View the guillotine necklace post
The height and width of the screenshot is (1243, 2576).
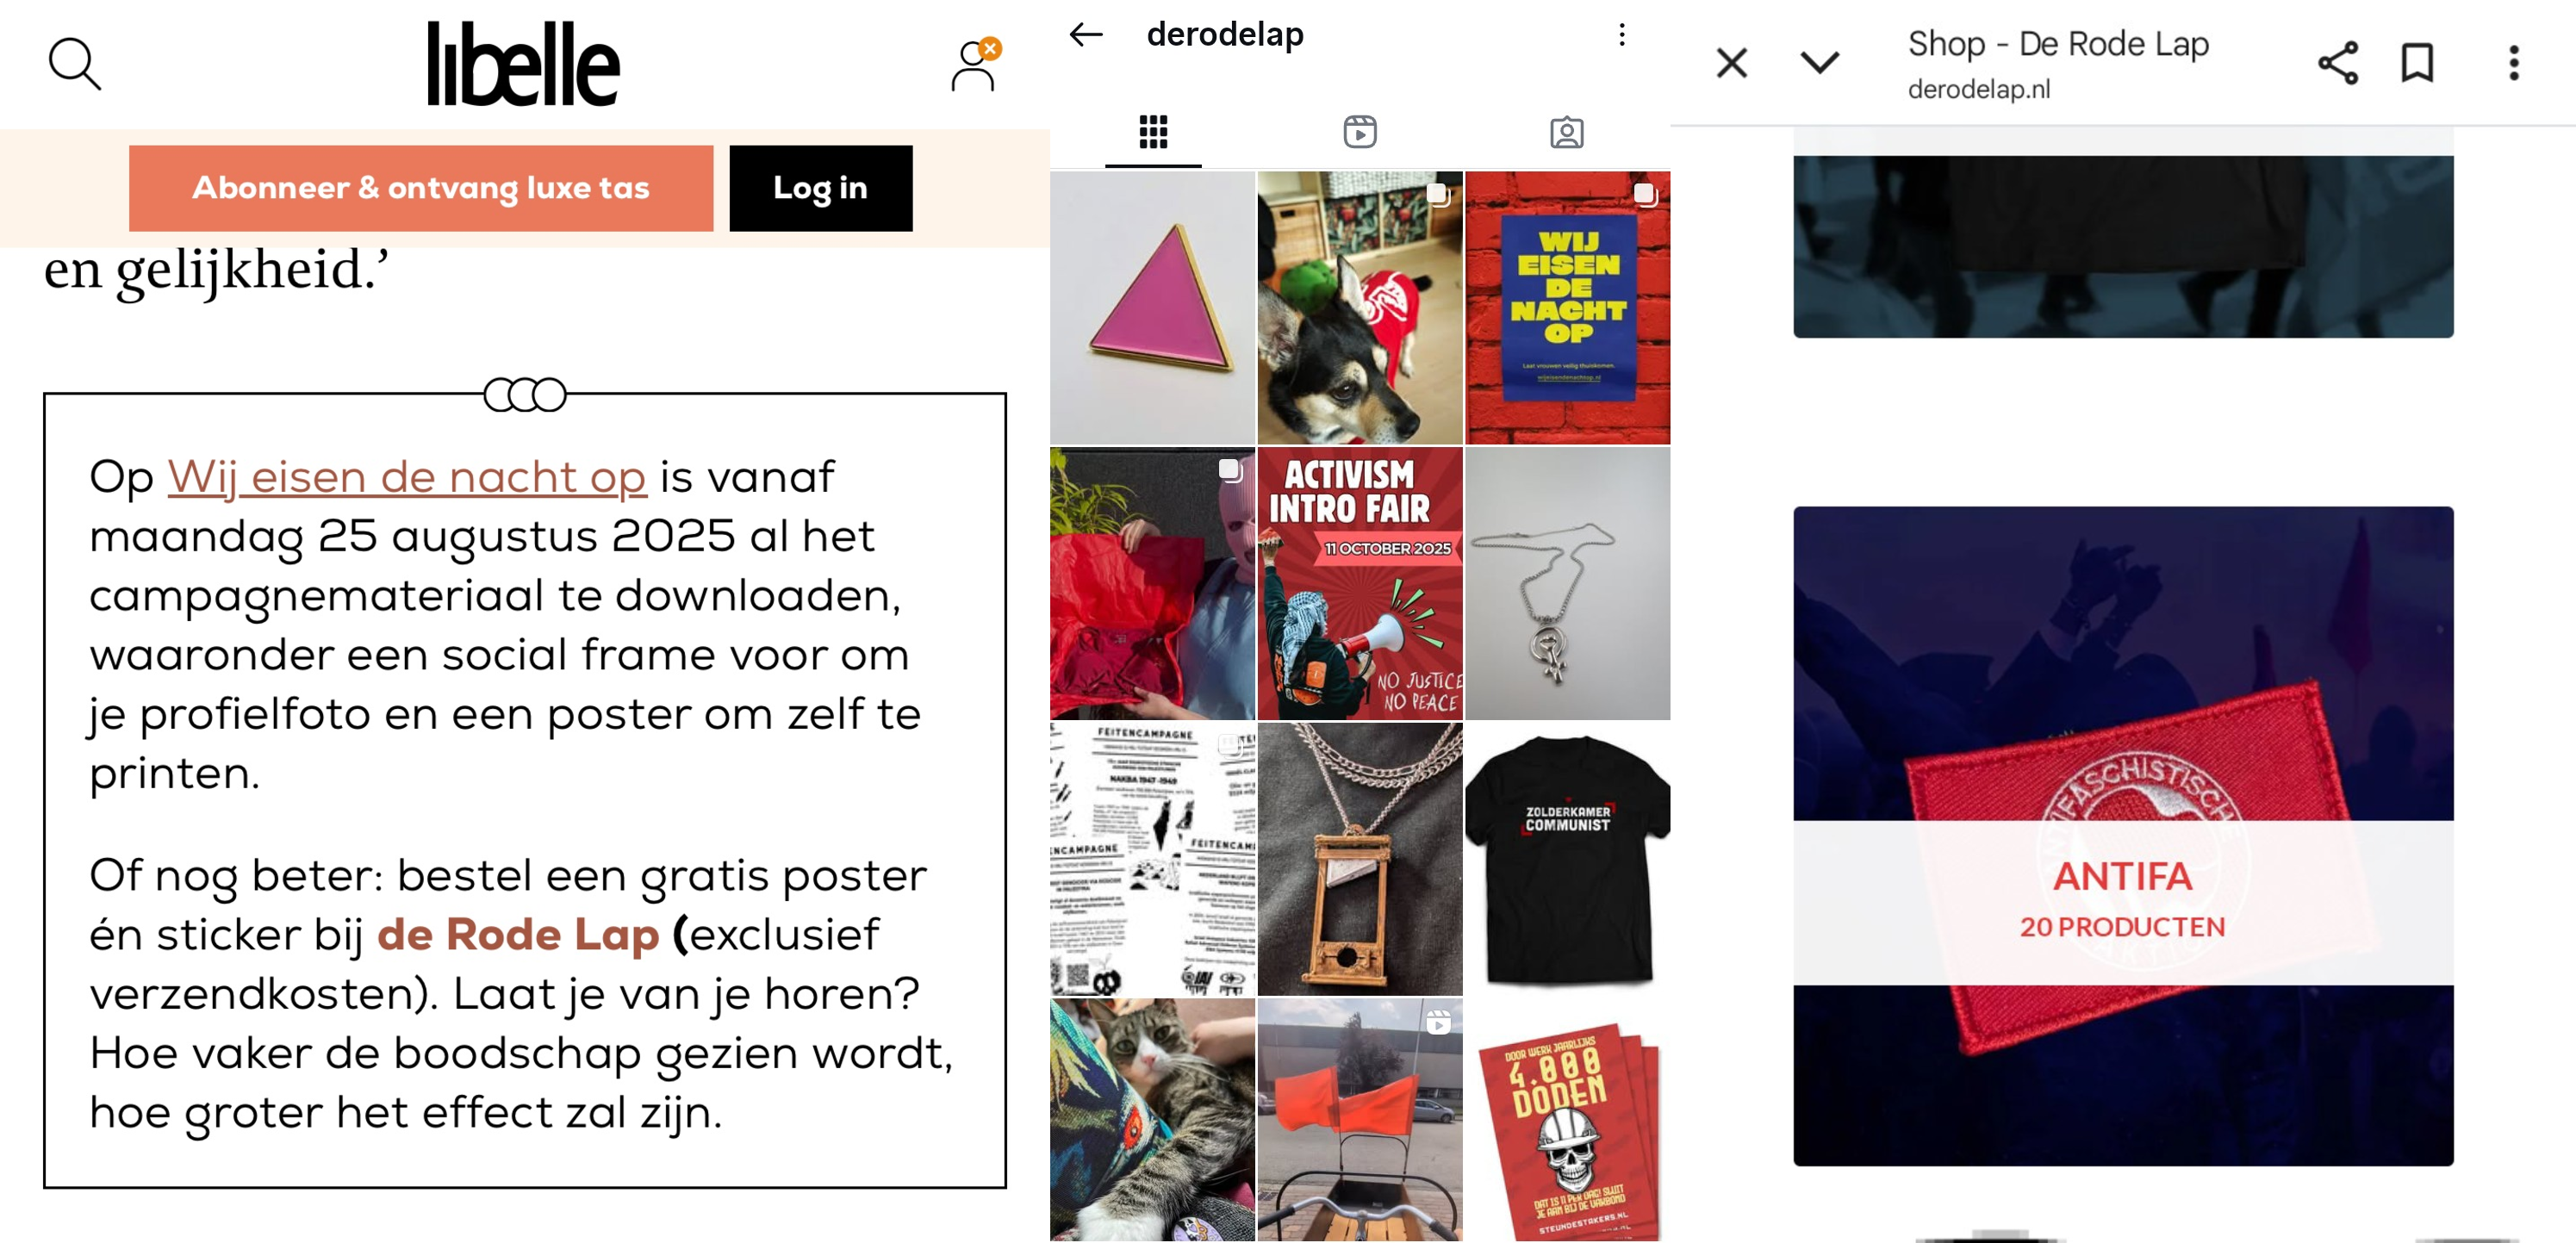point(1359,860)
